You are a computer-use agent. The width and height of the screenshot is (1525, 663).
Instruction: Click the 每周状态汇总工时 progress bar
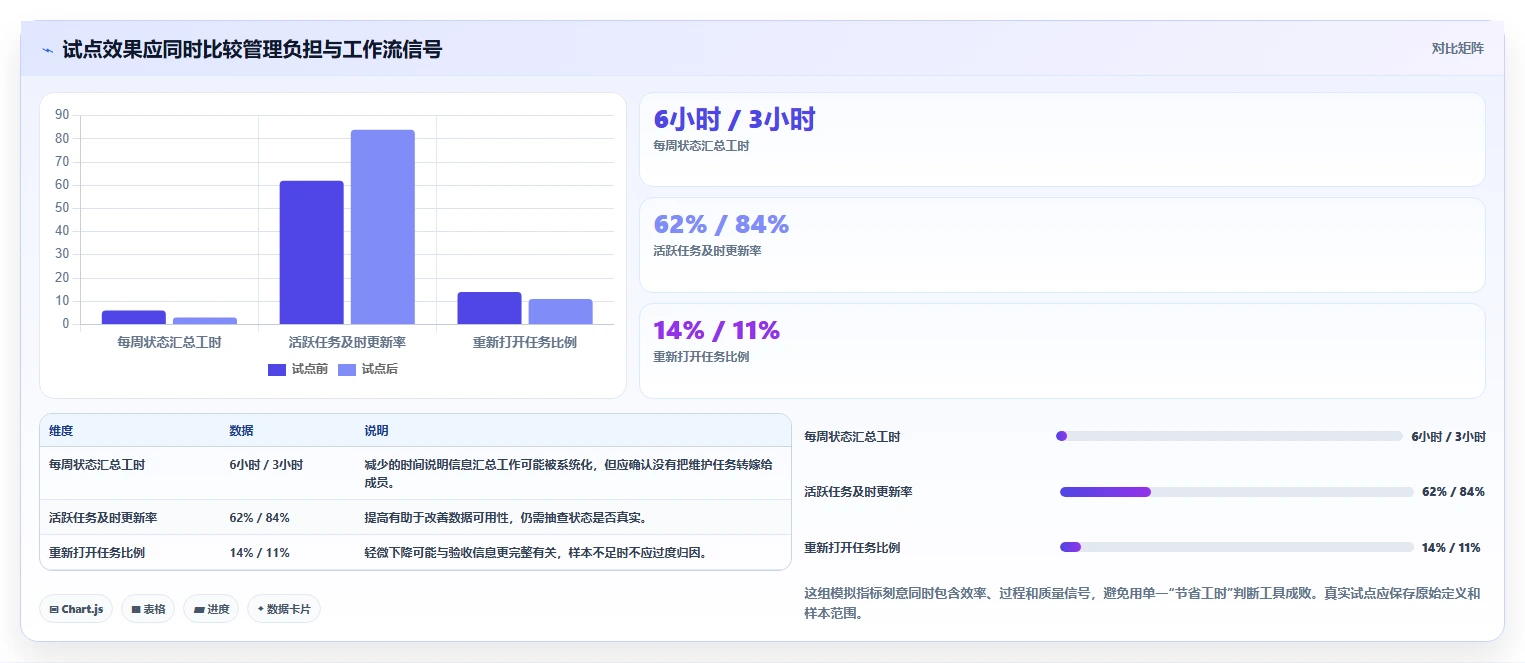click(1229, 436)
